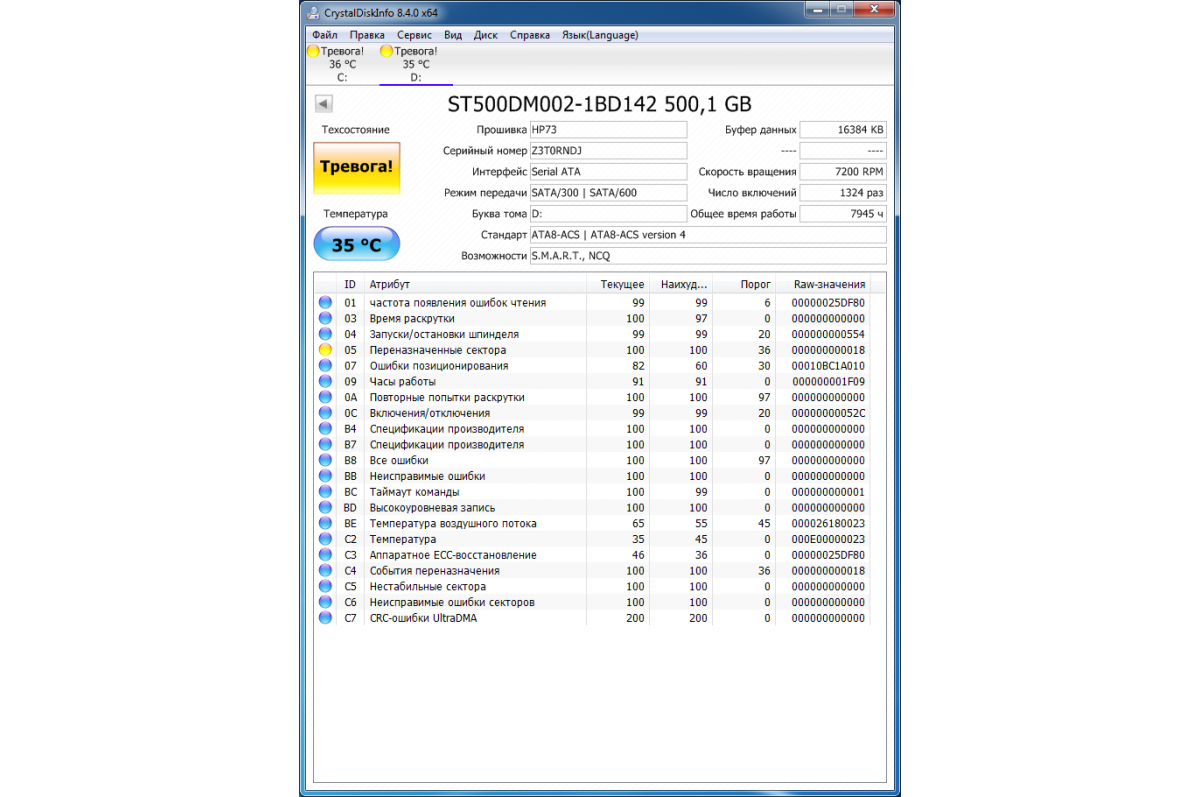Click blue status icon of attribute 07
The height and width of the screenshot is (797, 1200).
325,366
